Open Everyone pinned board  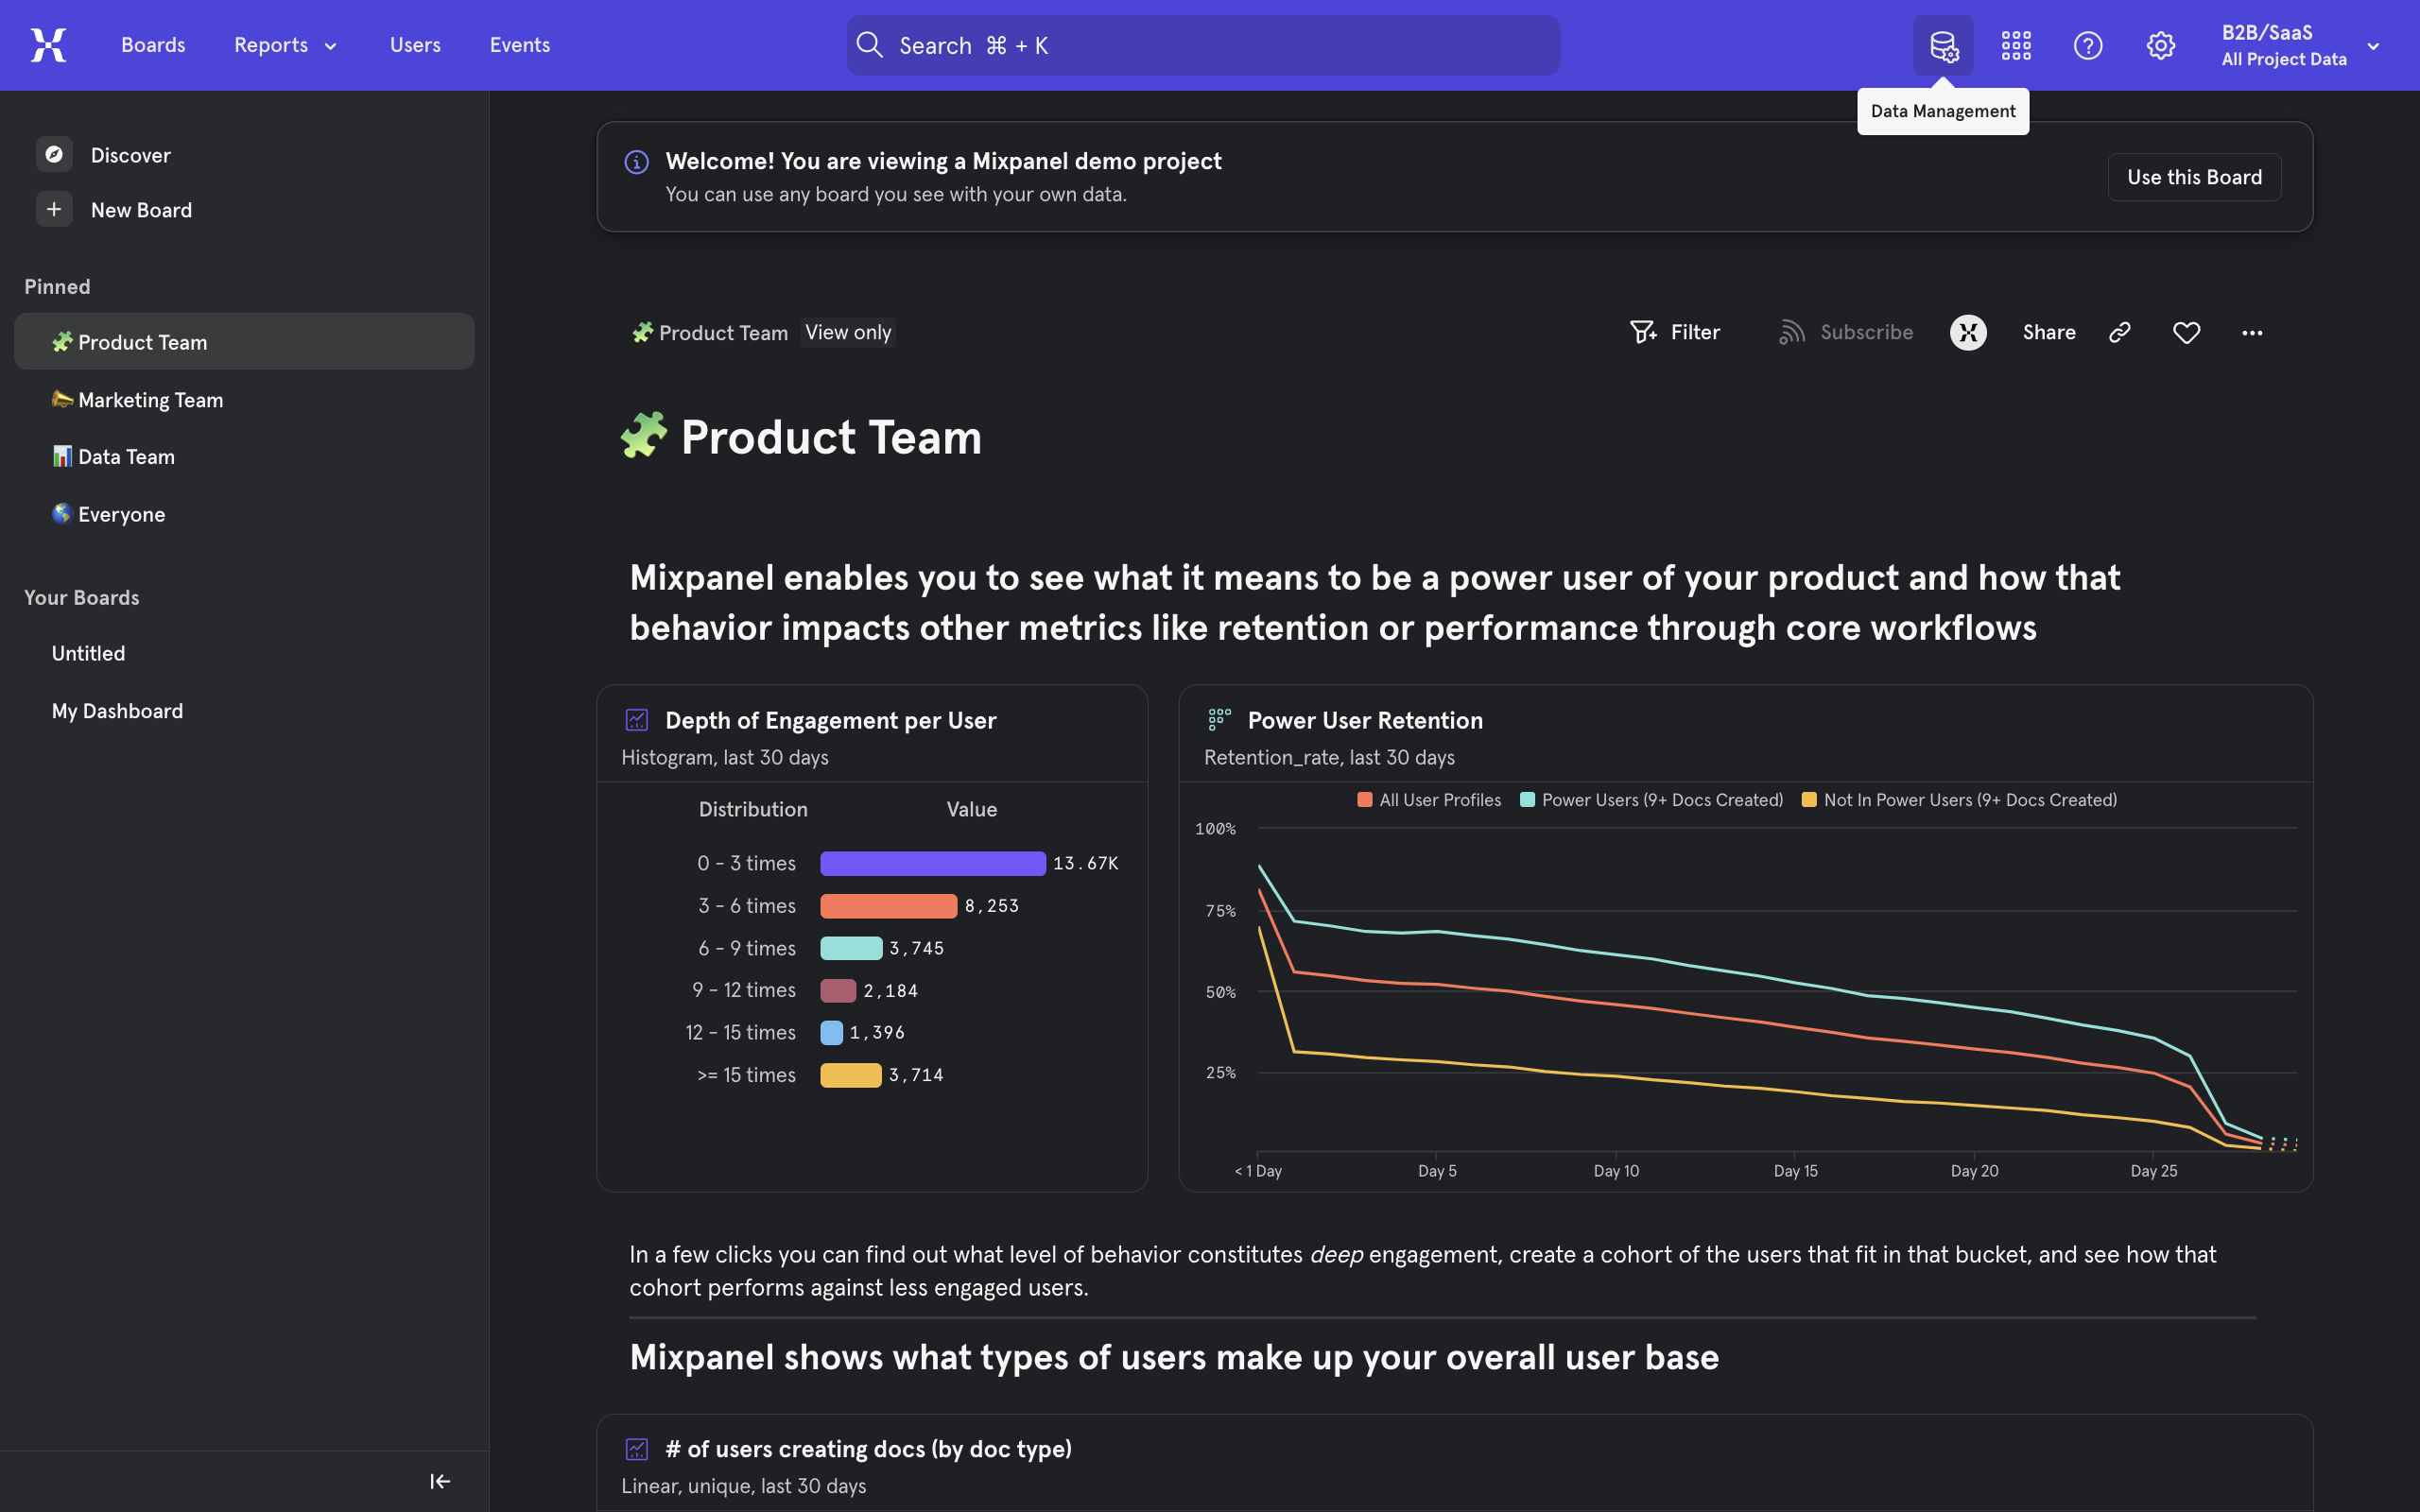(x=244, y=513)
